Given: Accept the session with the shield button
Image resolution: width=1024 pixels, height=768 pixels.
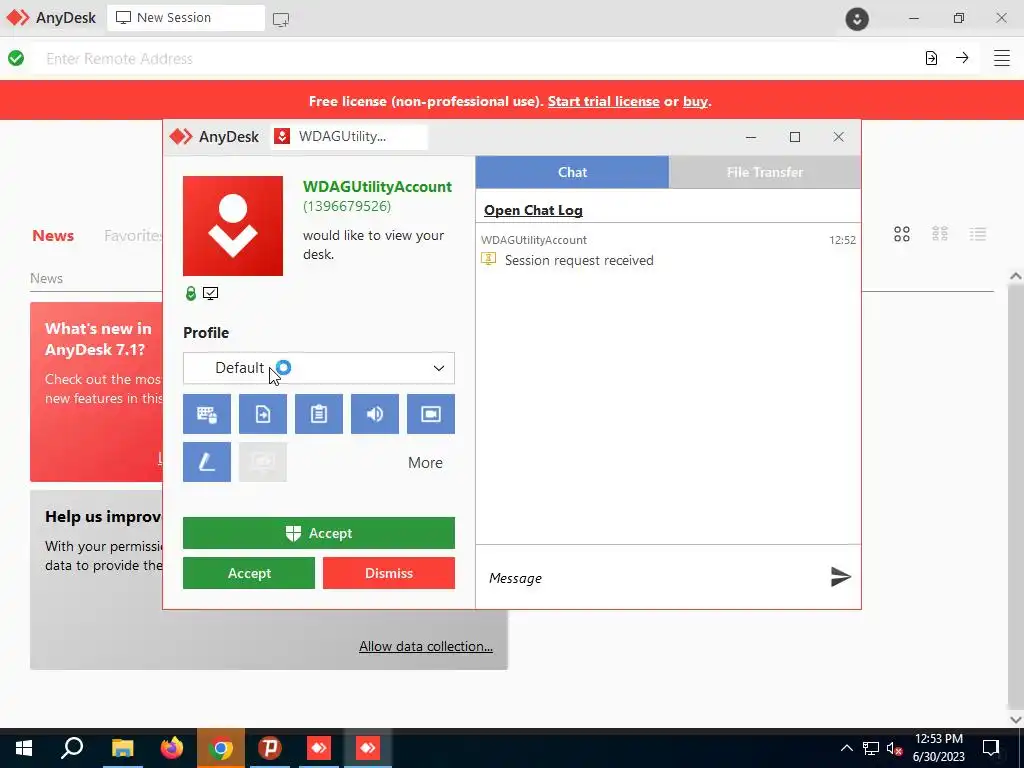Looking at the screenshot, I should point(319,534).
